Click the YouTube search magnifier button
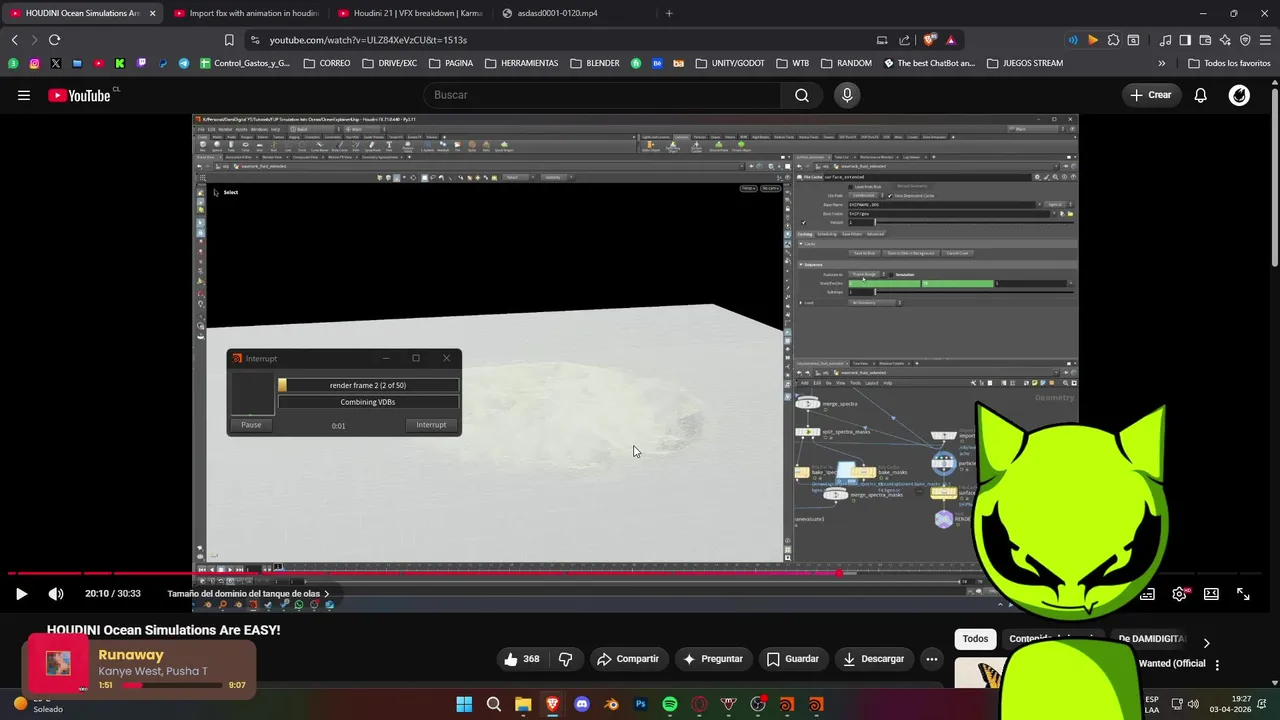 [802, 95]
